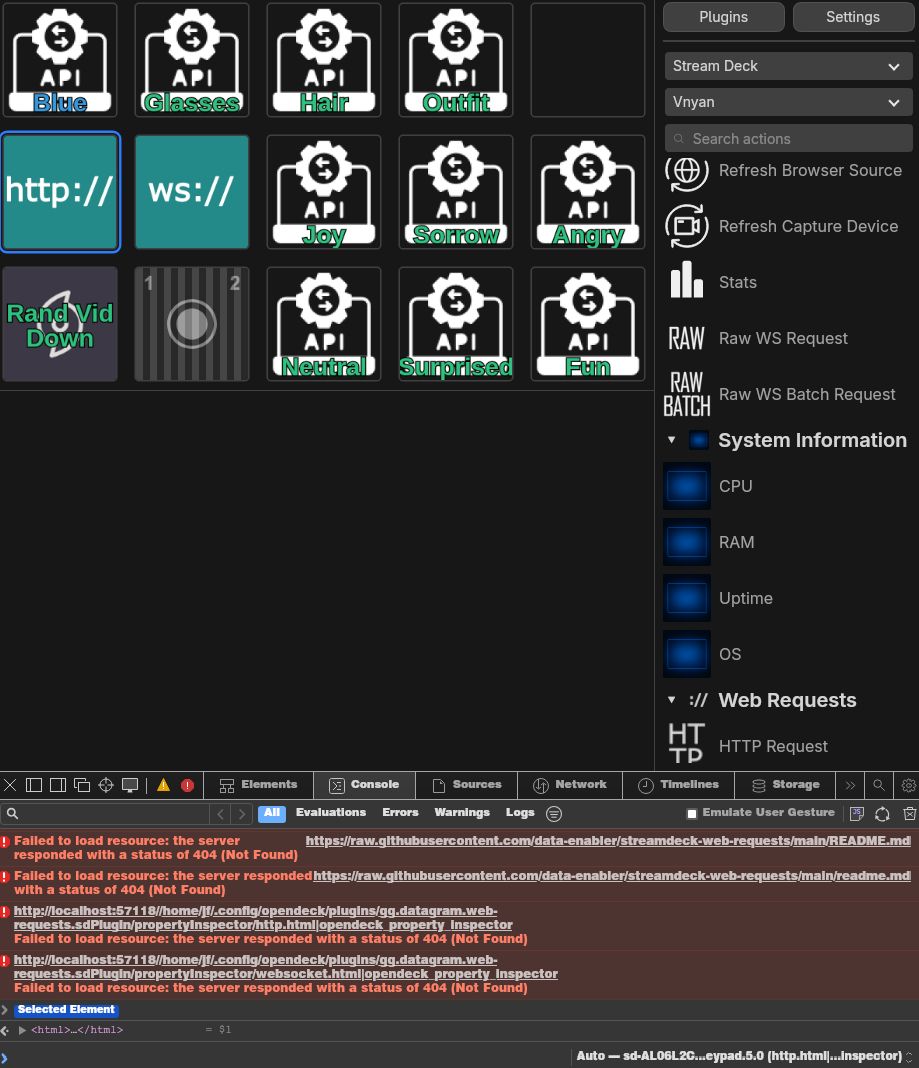Open the Plugins button
Viewport: 919px width, 1068px height.
723,17
